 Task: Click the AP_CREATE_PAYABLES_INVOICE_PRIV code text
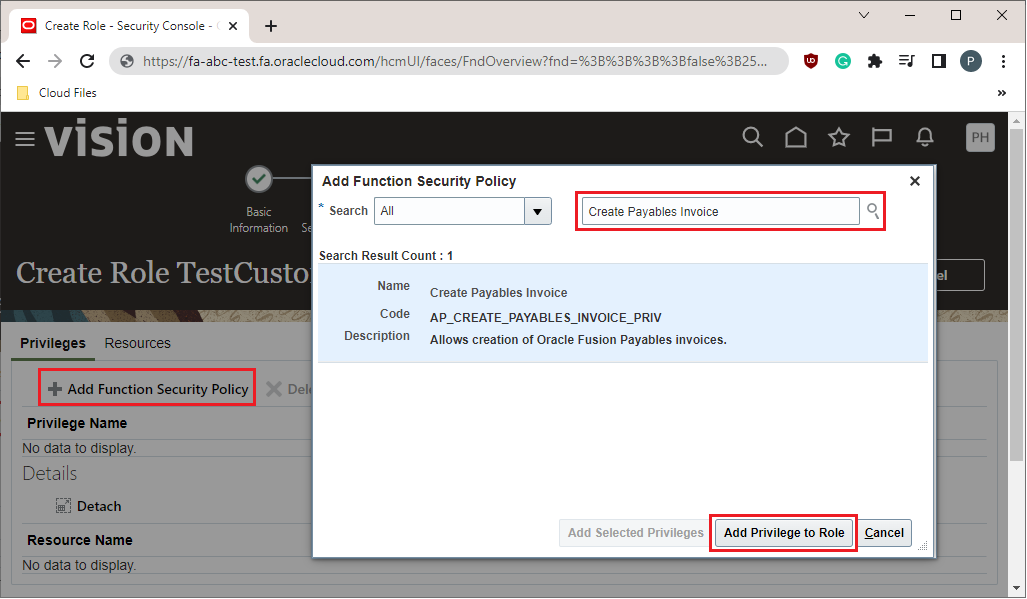(x=546, y=318)
